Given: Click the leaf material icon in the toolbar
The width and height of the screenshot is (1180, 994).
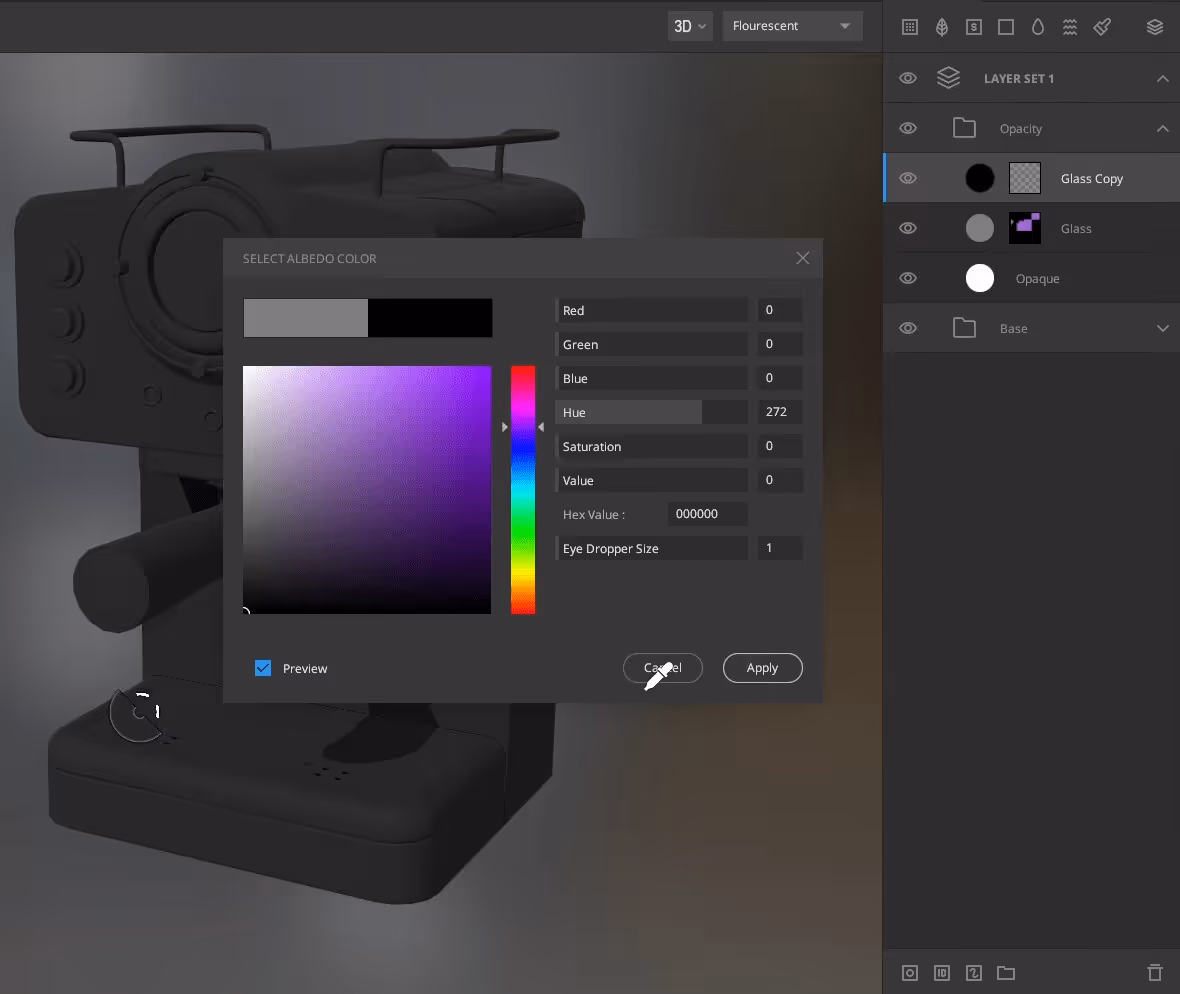Looking at the screenshot, I should pyautogui.click(x=941, y=27).
